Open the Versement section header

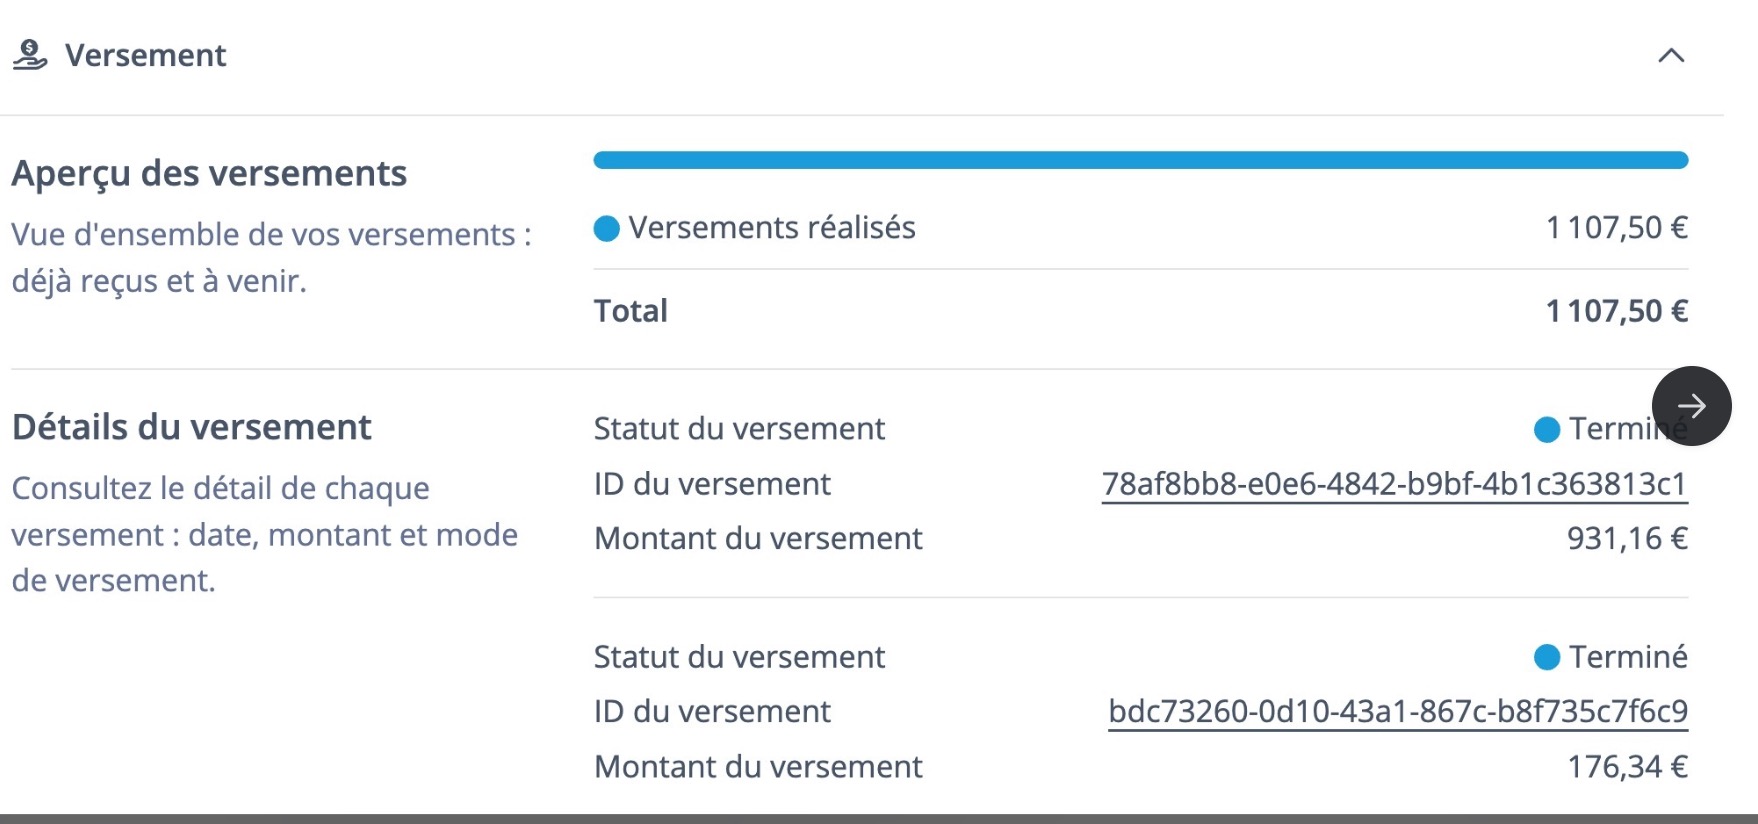[145, 55]
